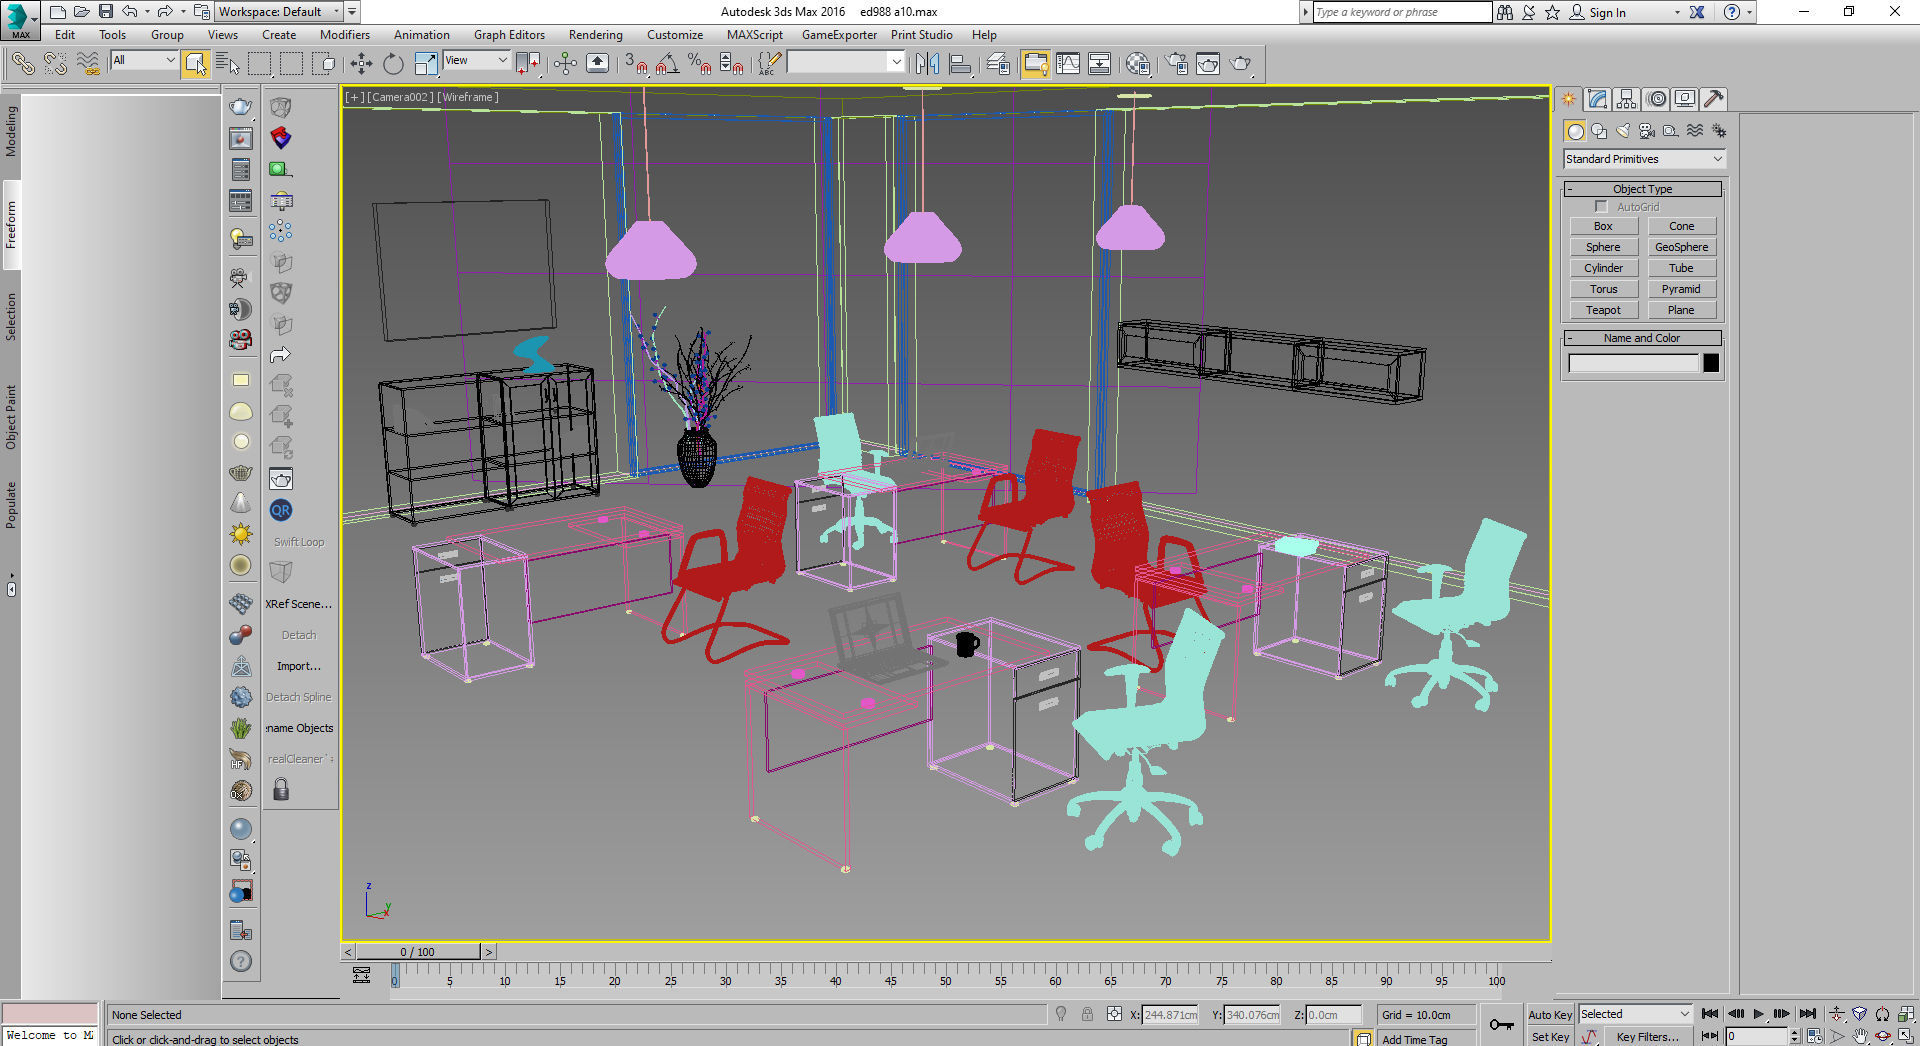Click the QR icon in side toolbar
Viewport: 1920px width, 1046px height.
[x=281, y=510]
